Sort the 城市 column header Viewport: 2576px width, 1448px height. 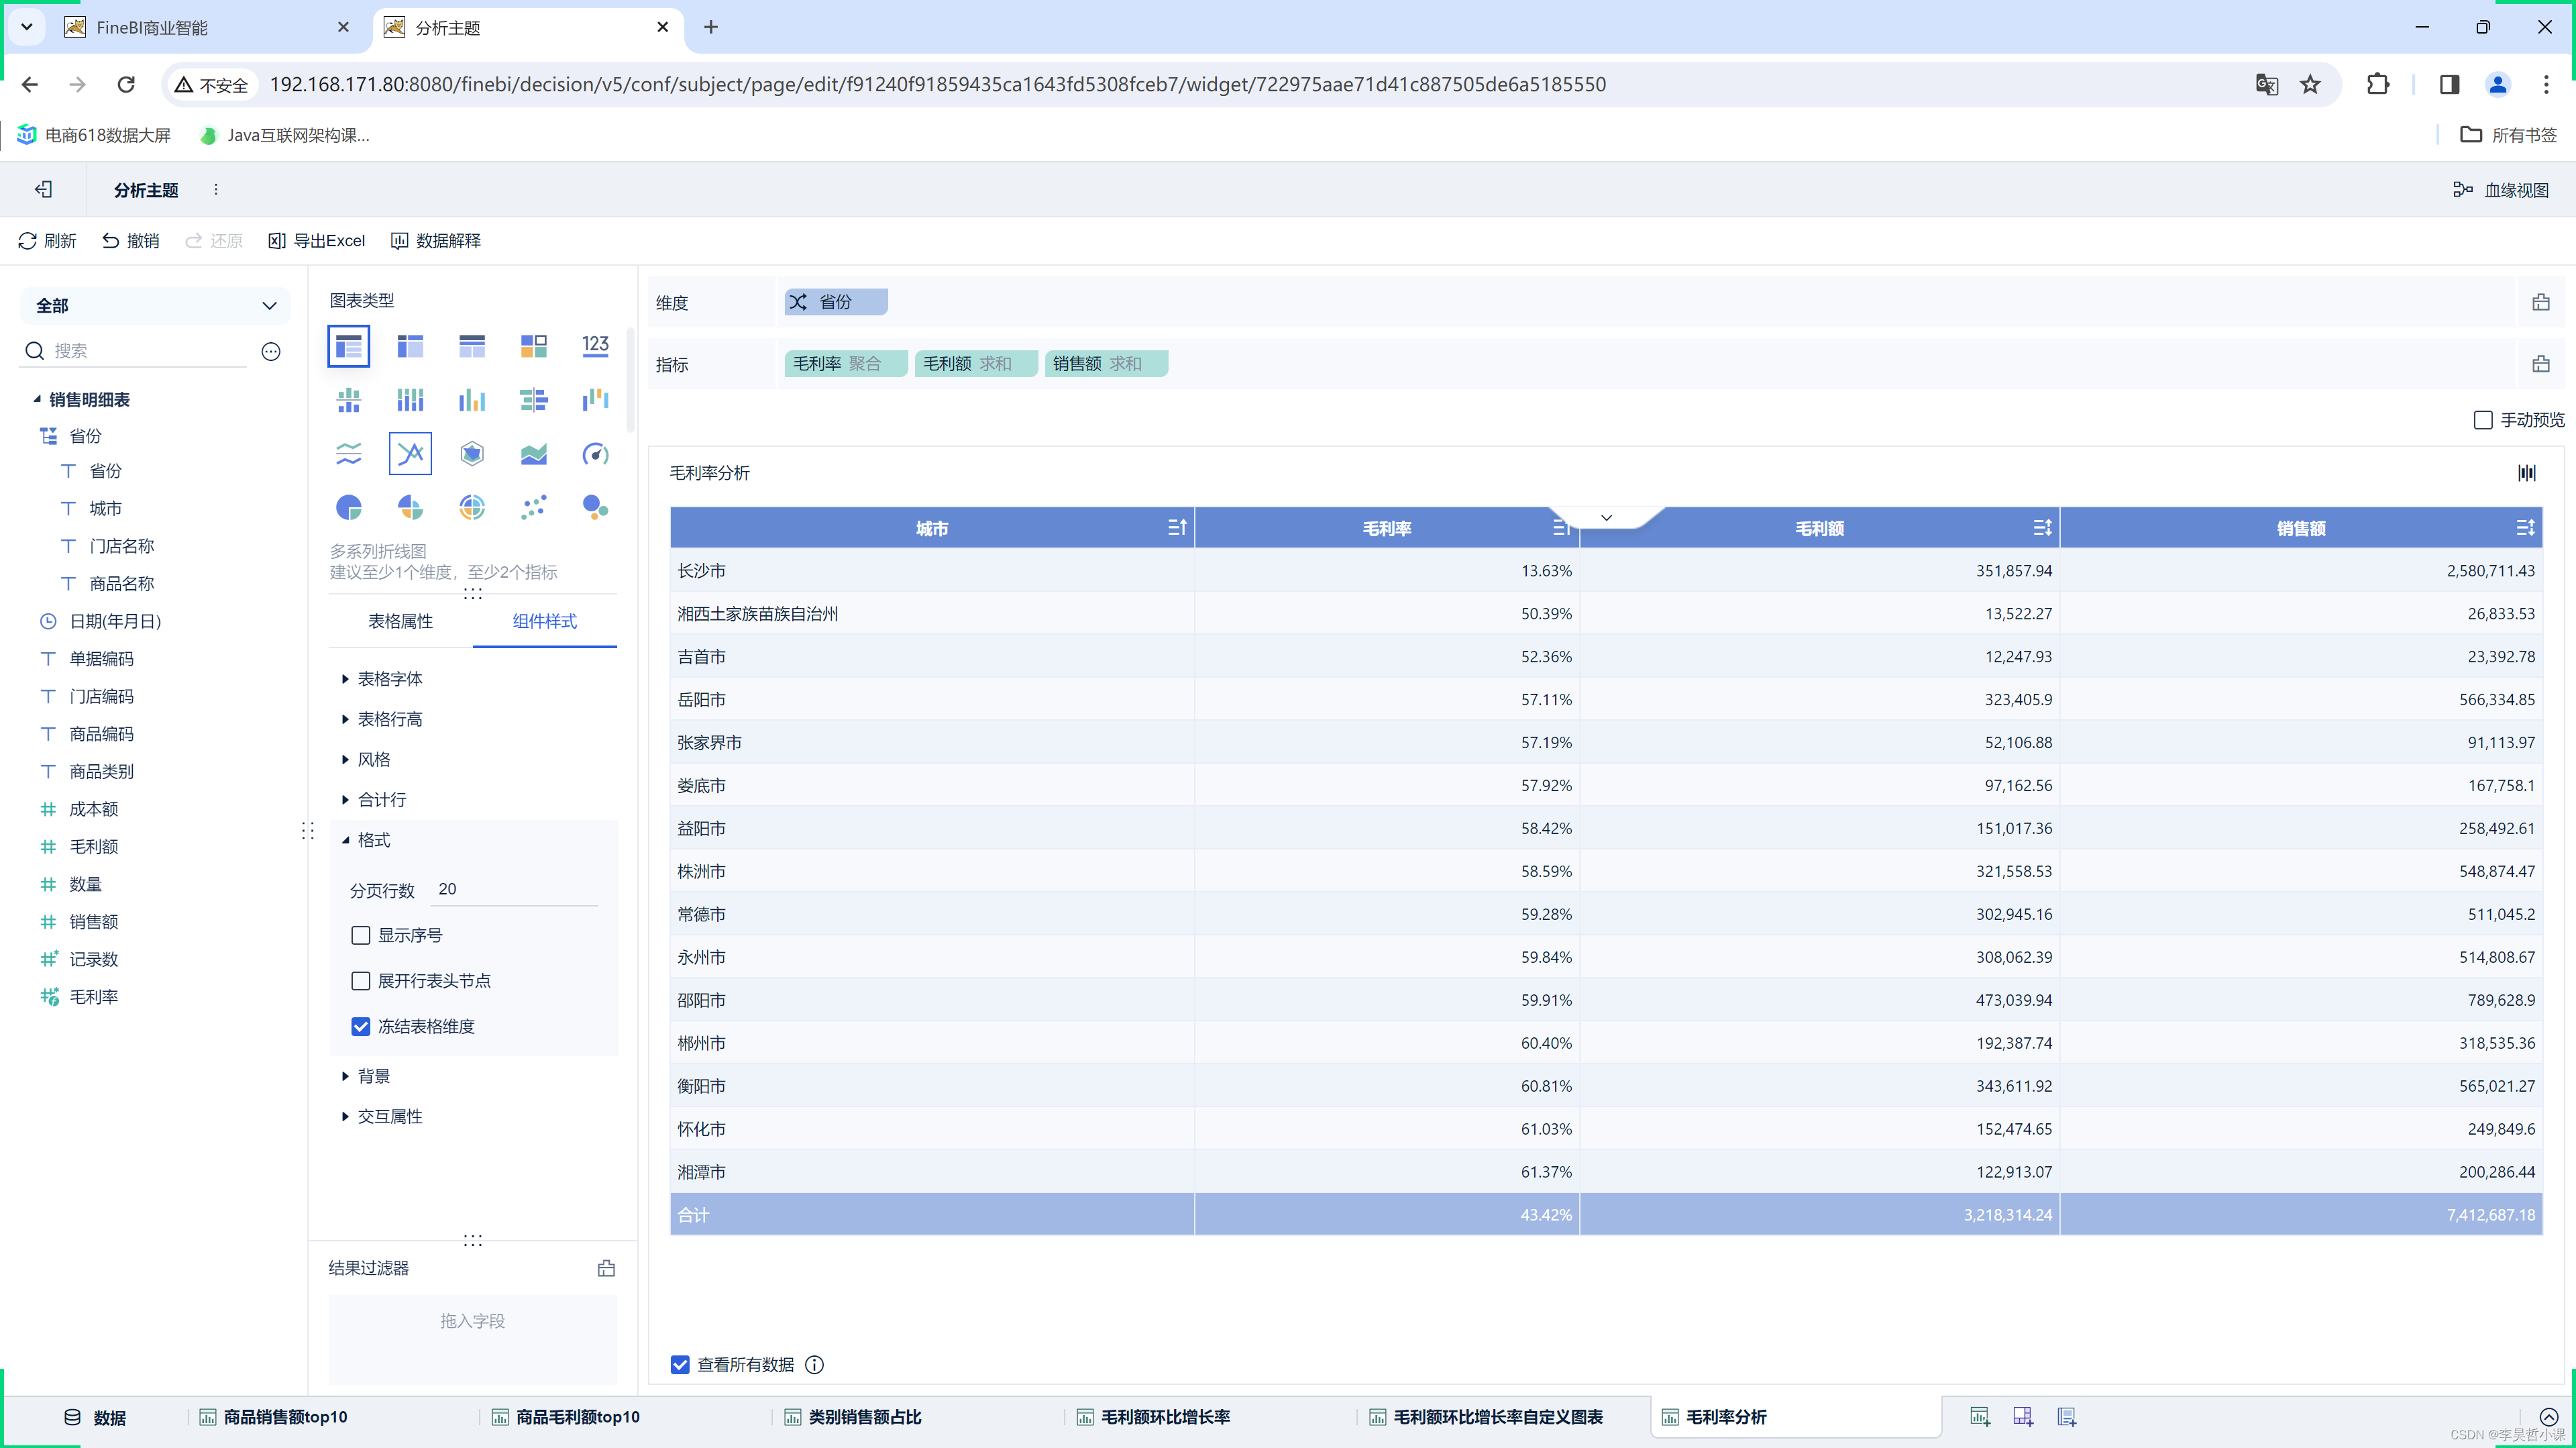[1177, 527]
